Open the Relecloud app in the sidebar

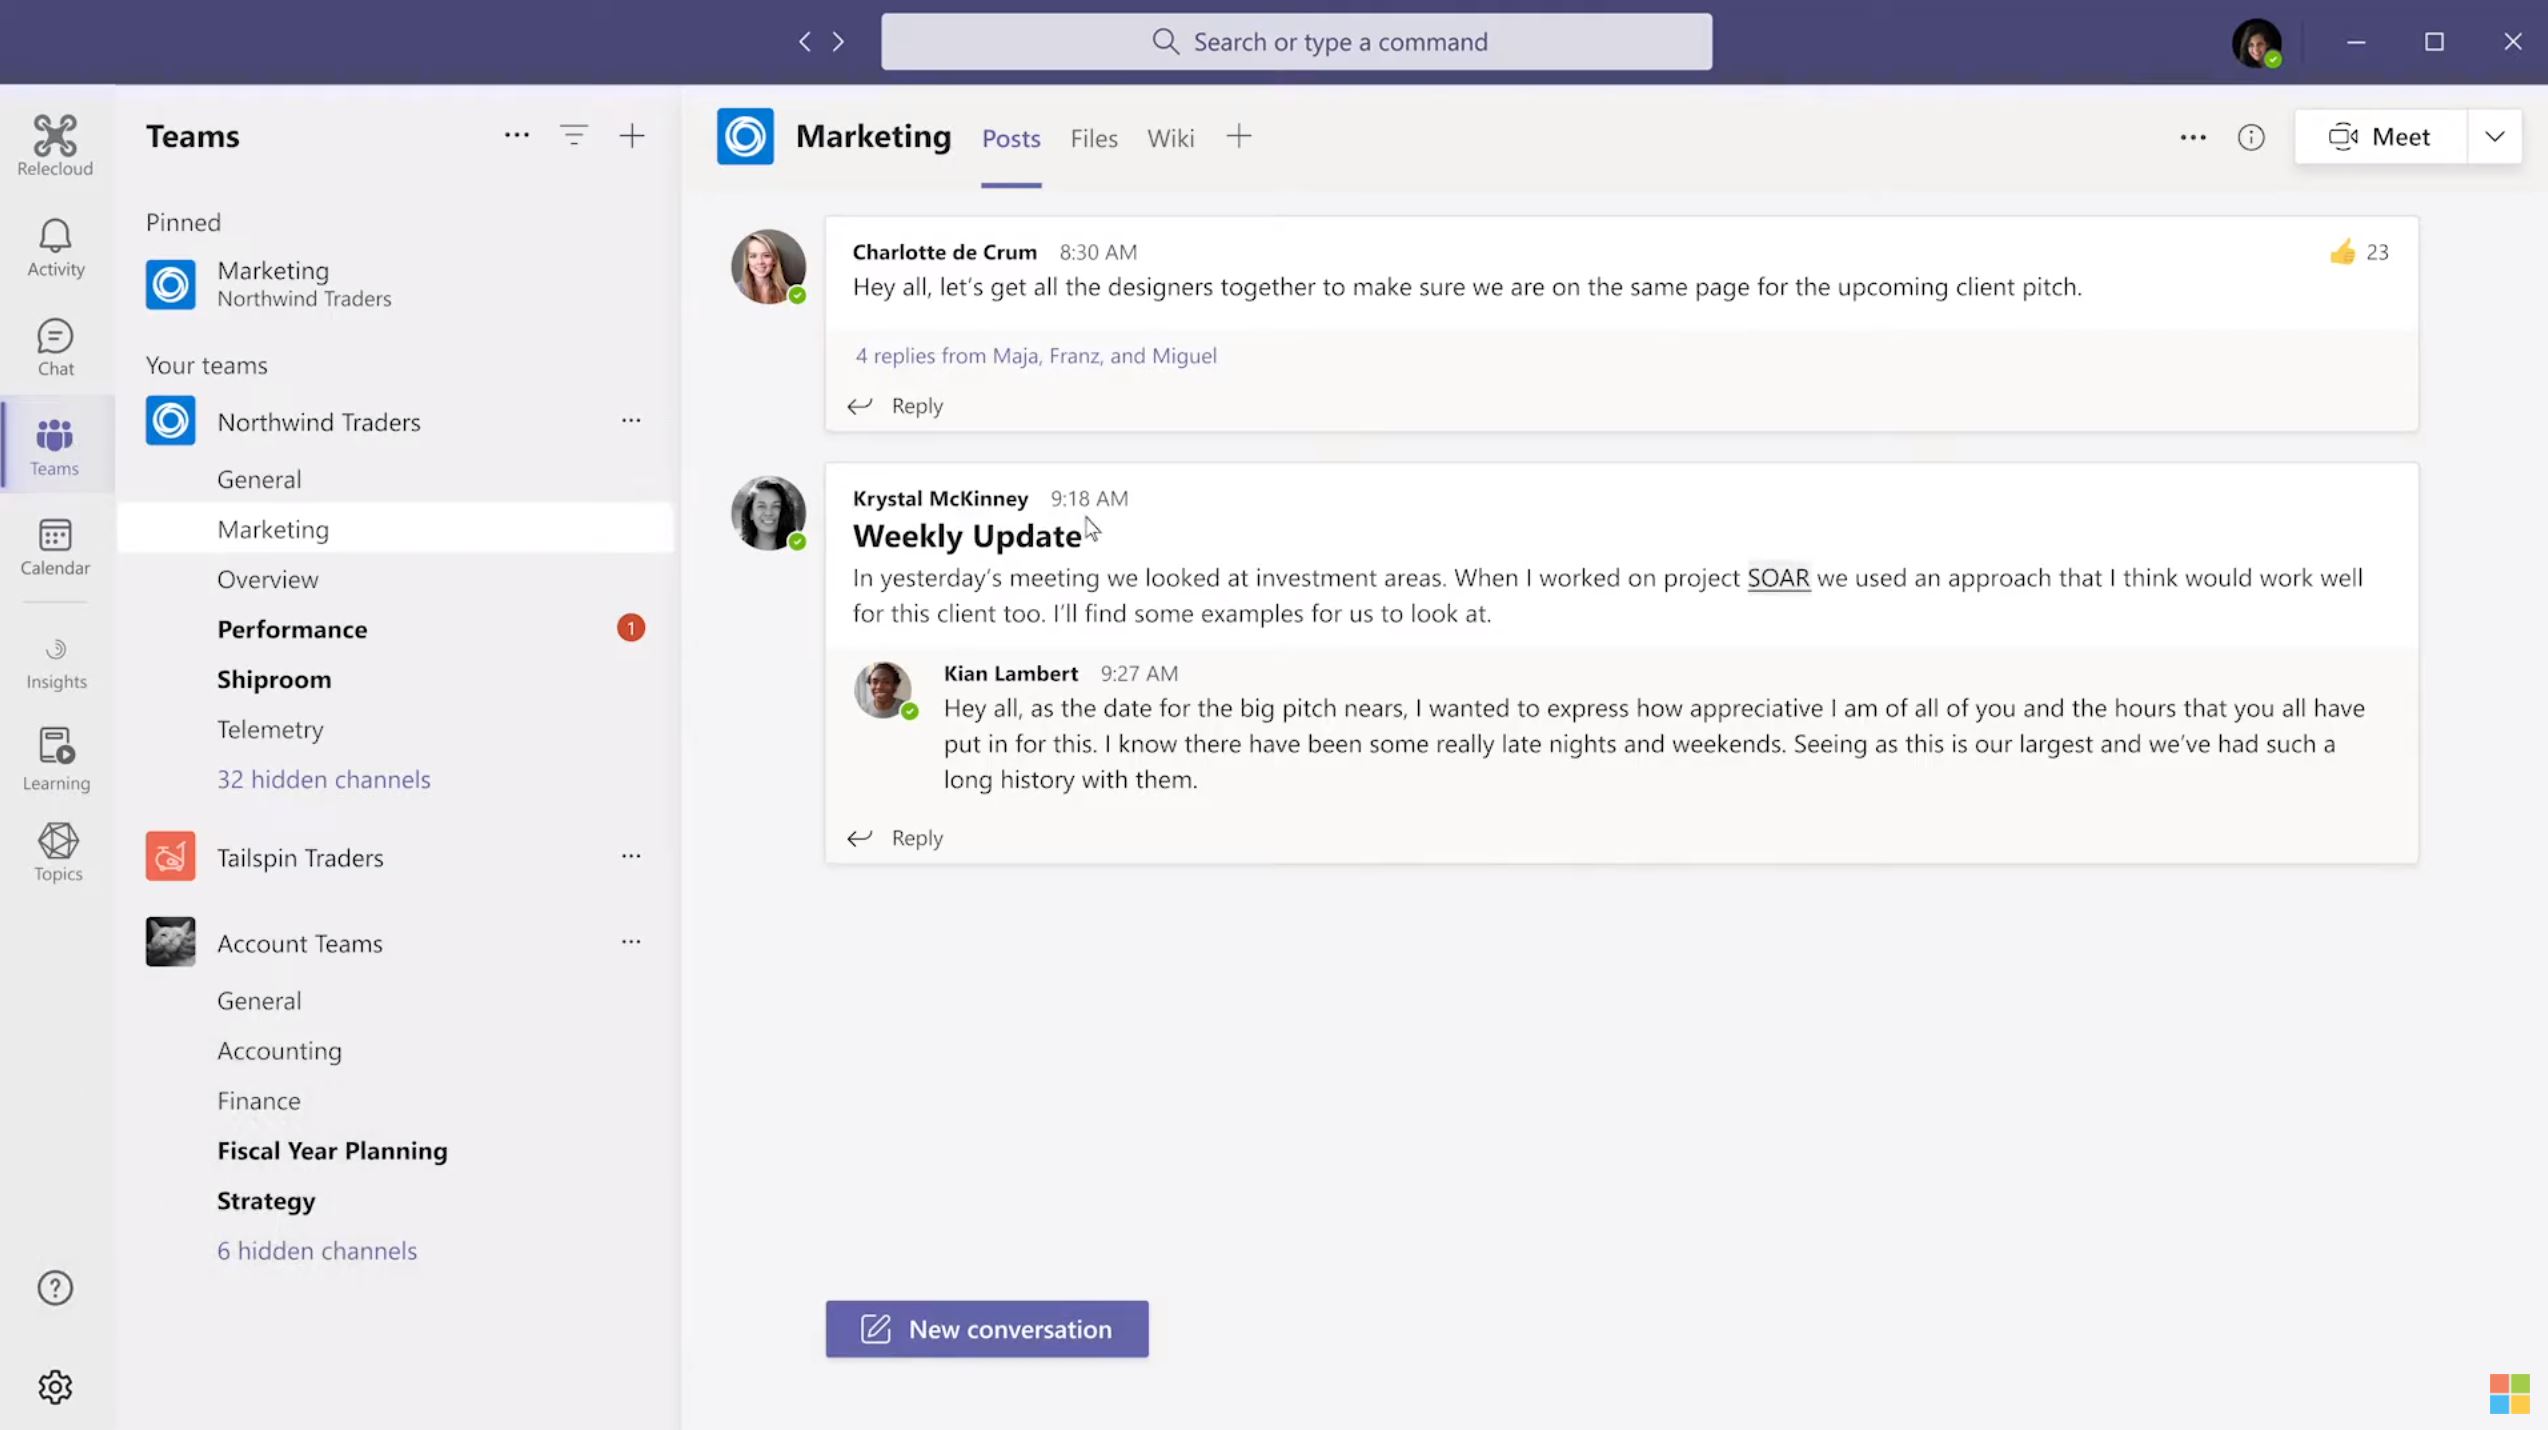coord(55,146)
